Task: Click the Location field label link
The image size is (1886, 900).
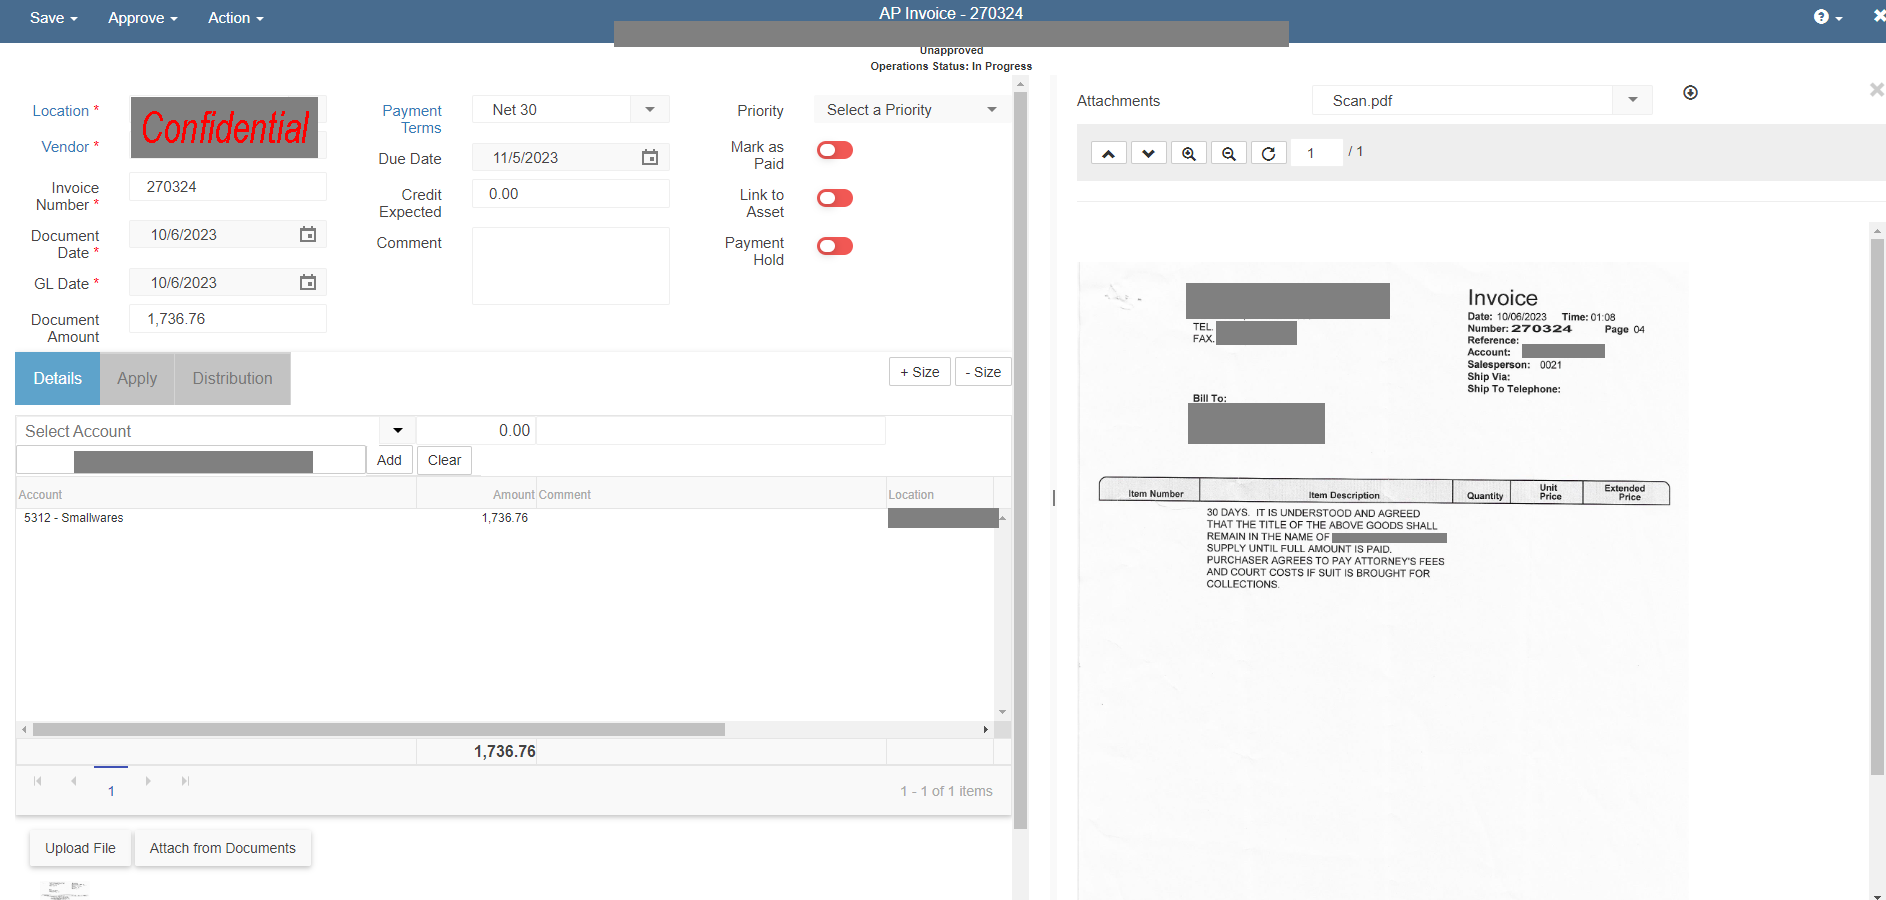Action: (61, 111)
